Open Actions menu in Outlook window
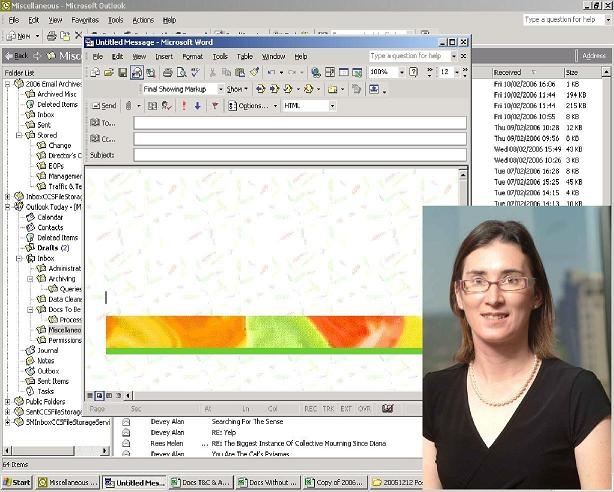This screenshot has height=492, width=614. [143, 20]
